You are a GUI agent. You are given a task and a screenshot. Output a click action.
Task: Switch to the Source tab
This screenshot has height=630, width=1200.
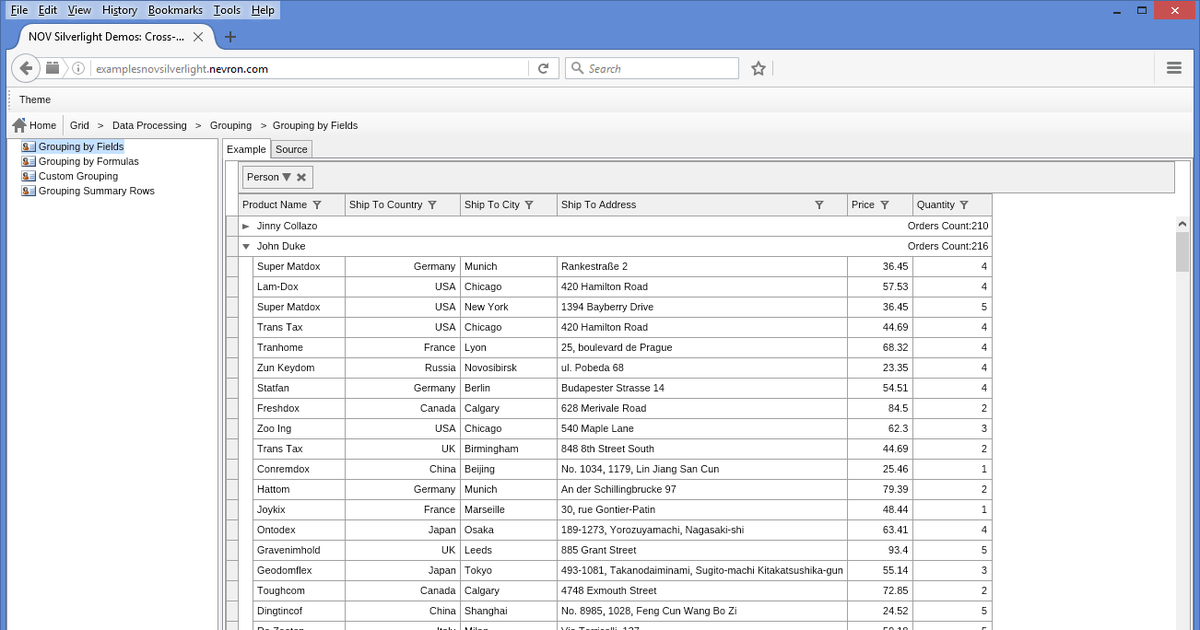tap(291, 148)
